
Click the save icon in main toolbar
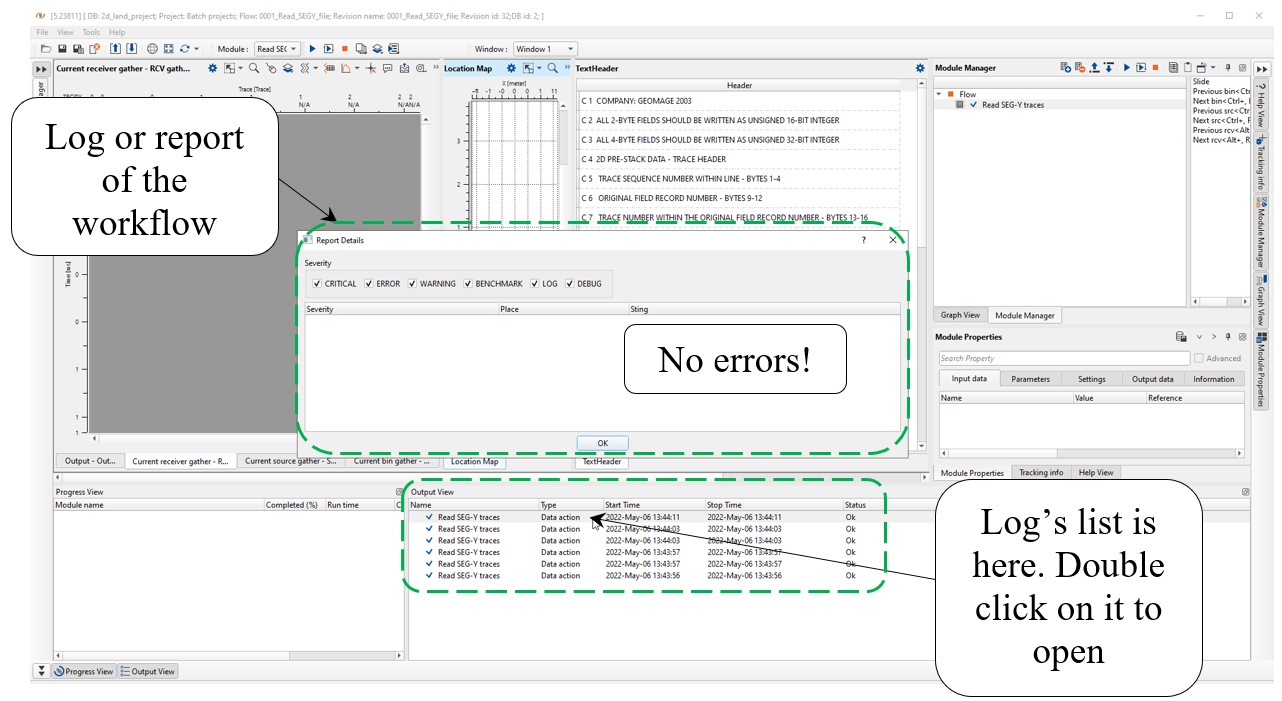point(62,49)
